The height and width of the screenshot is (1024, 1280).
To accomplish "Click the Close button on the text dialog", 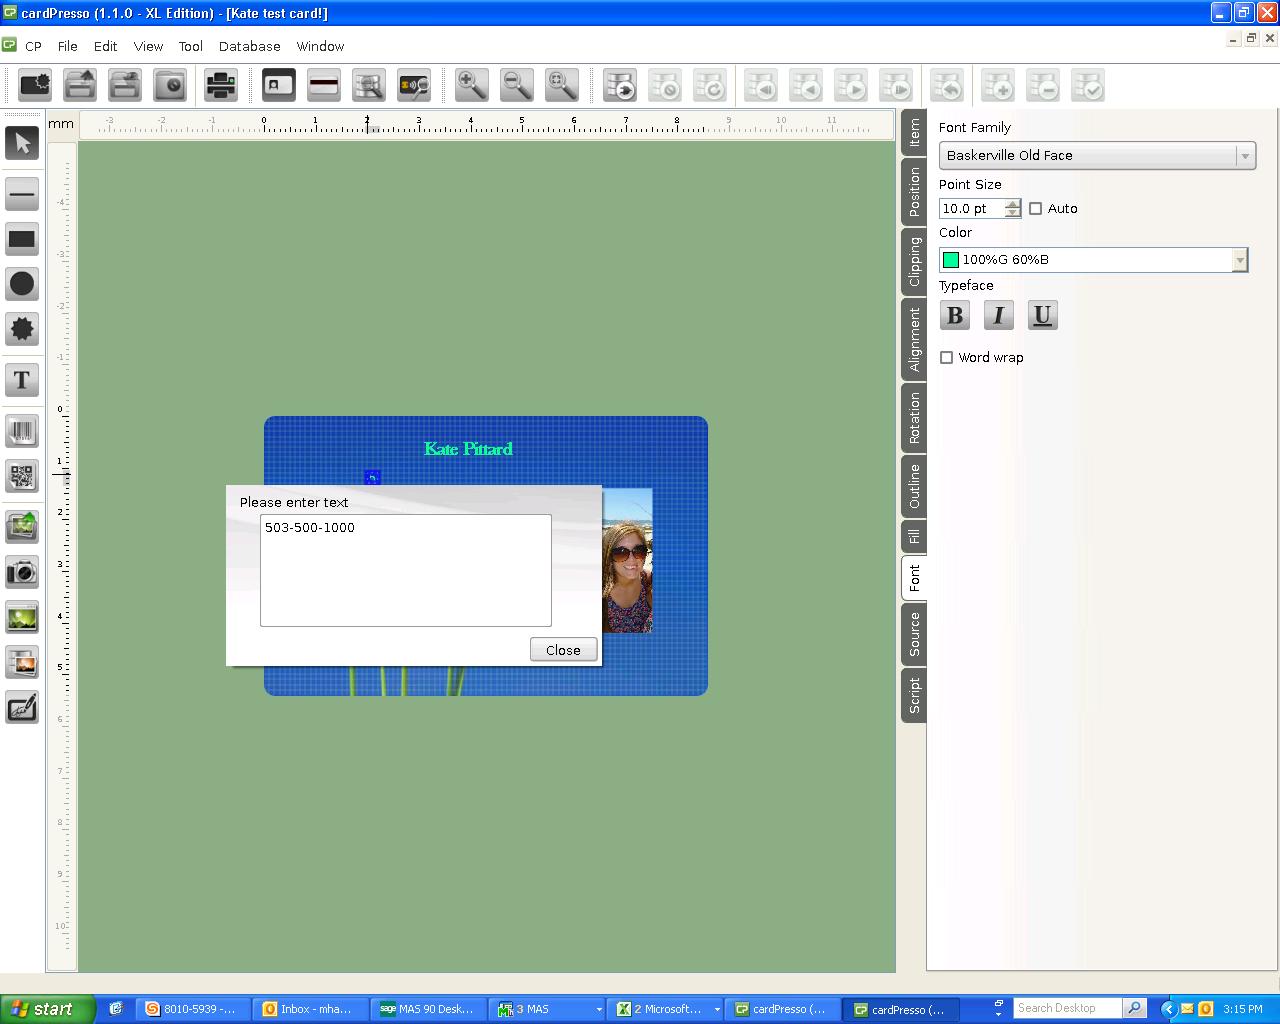I will tap(563, 649).
